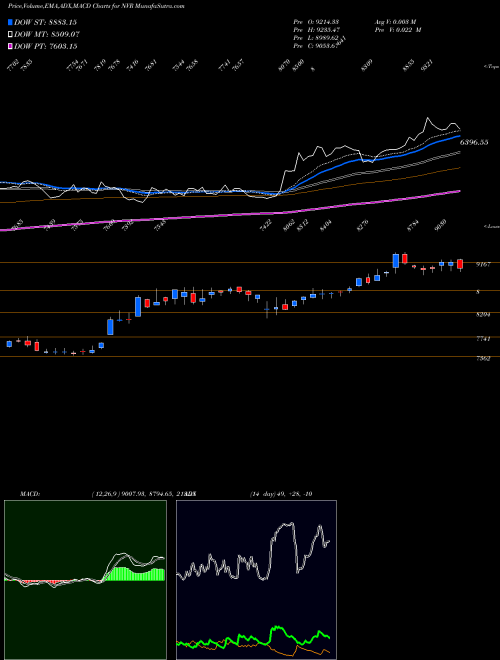Click the Avg V: 0.003 M text
The height and width of the screenshot is (660, 500).
(x=396, y=22)
